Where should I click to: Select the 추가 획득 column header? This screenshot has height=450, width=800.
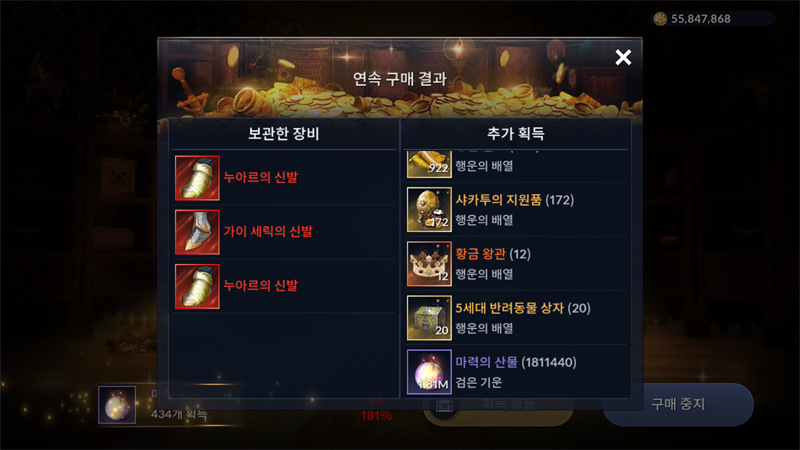[516, 134]
